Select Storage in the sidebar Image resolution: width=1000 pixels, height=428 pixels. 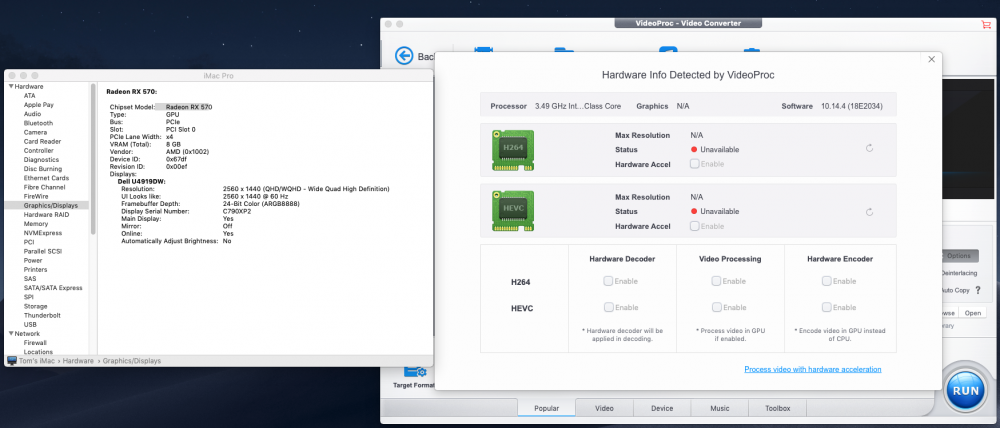[x=36, y=306]
